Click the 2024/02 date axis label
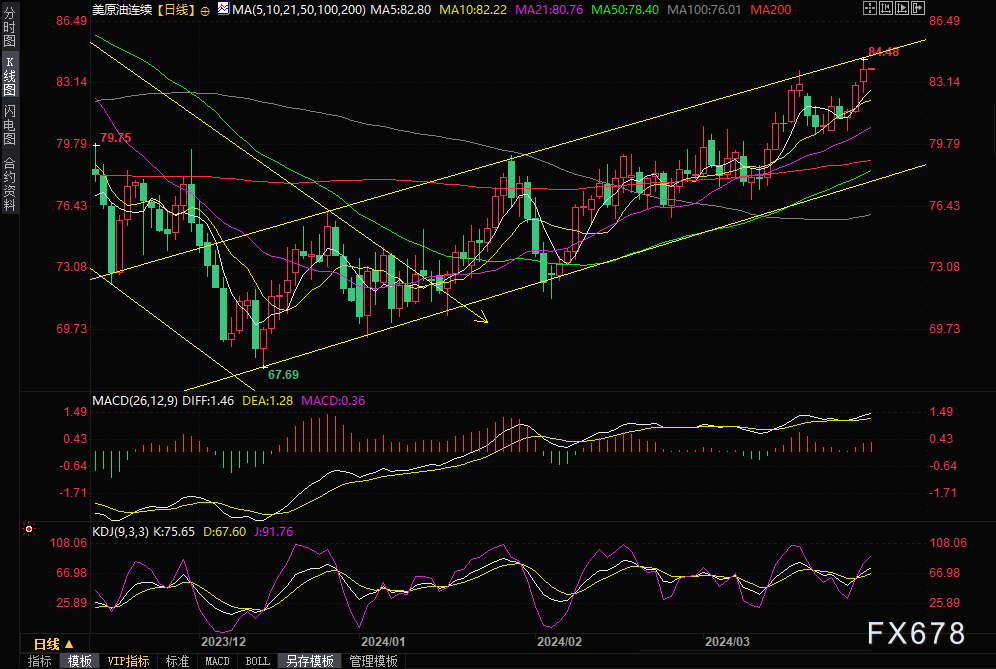Screen dimensions: 996x669 (x=559, y=642)
